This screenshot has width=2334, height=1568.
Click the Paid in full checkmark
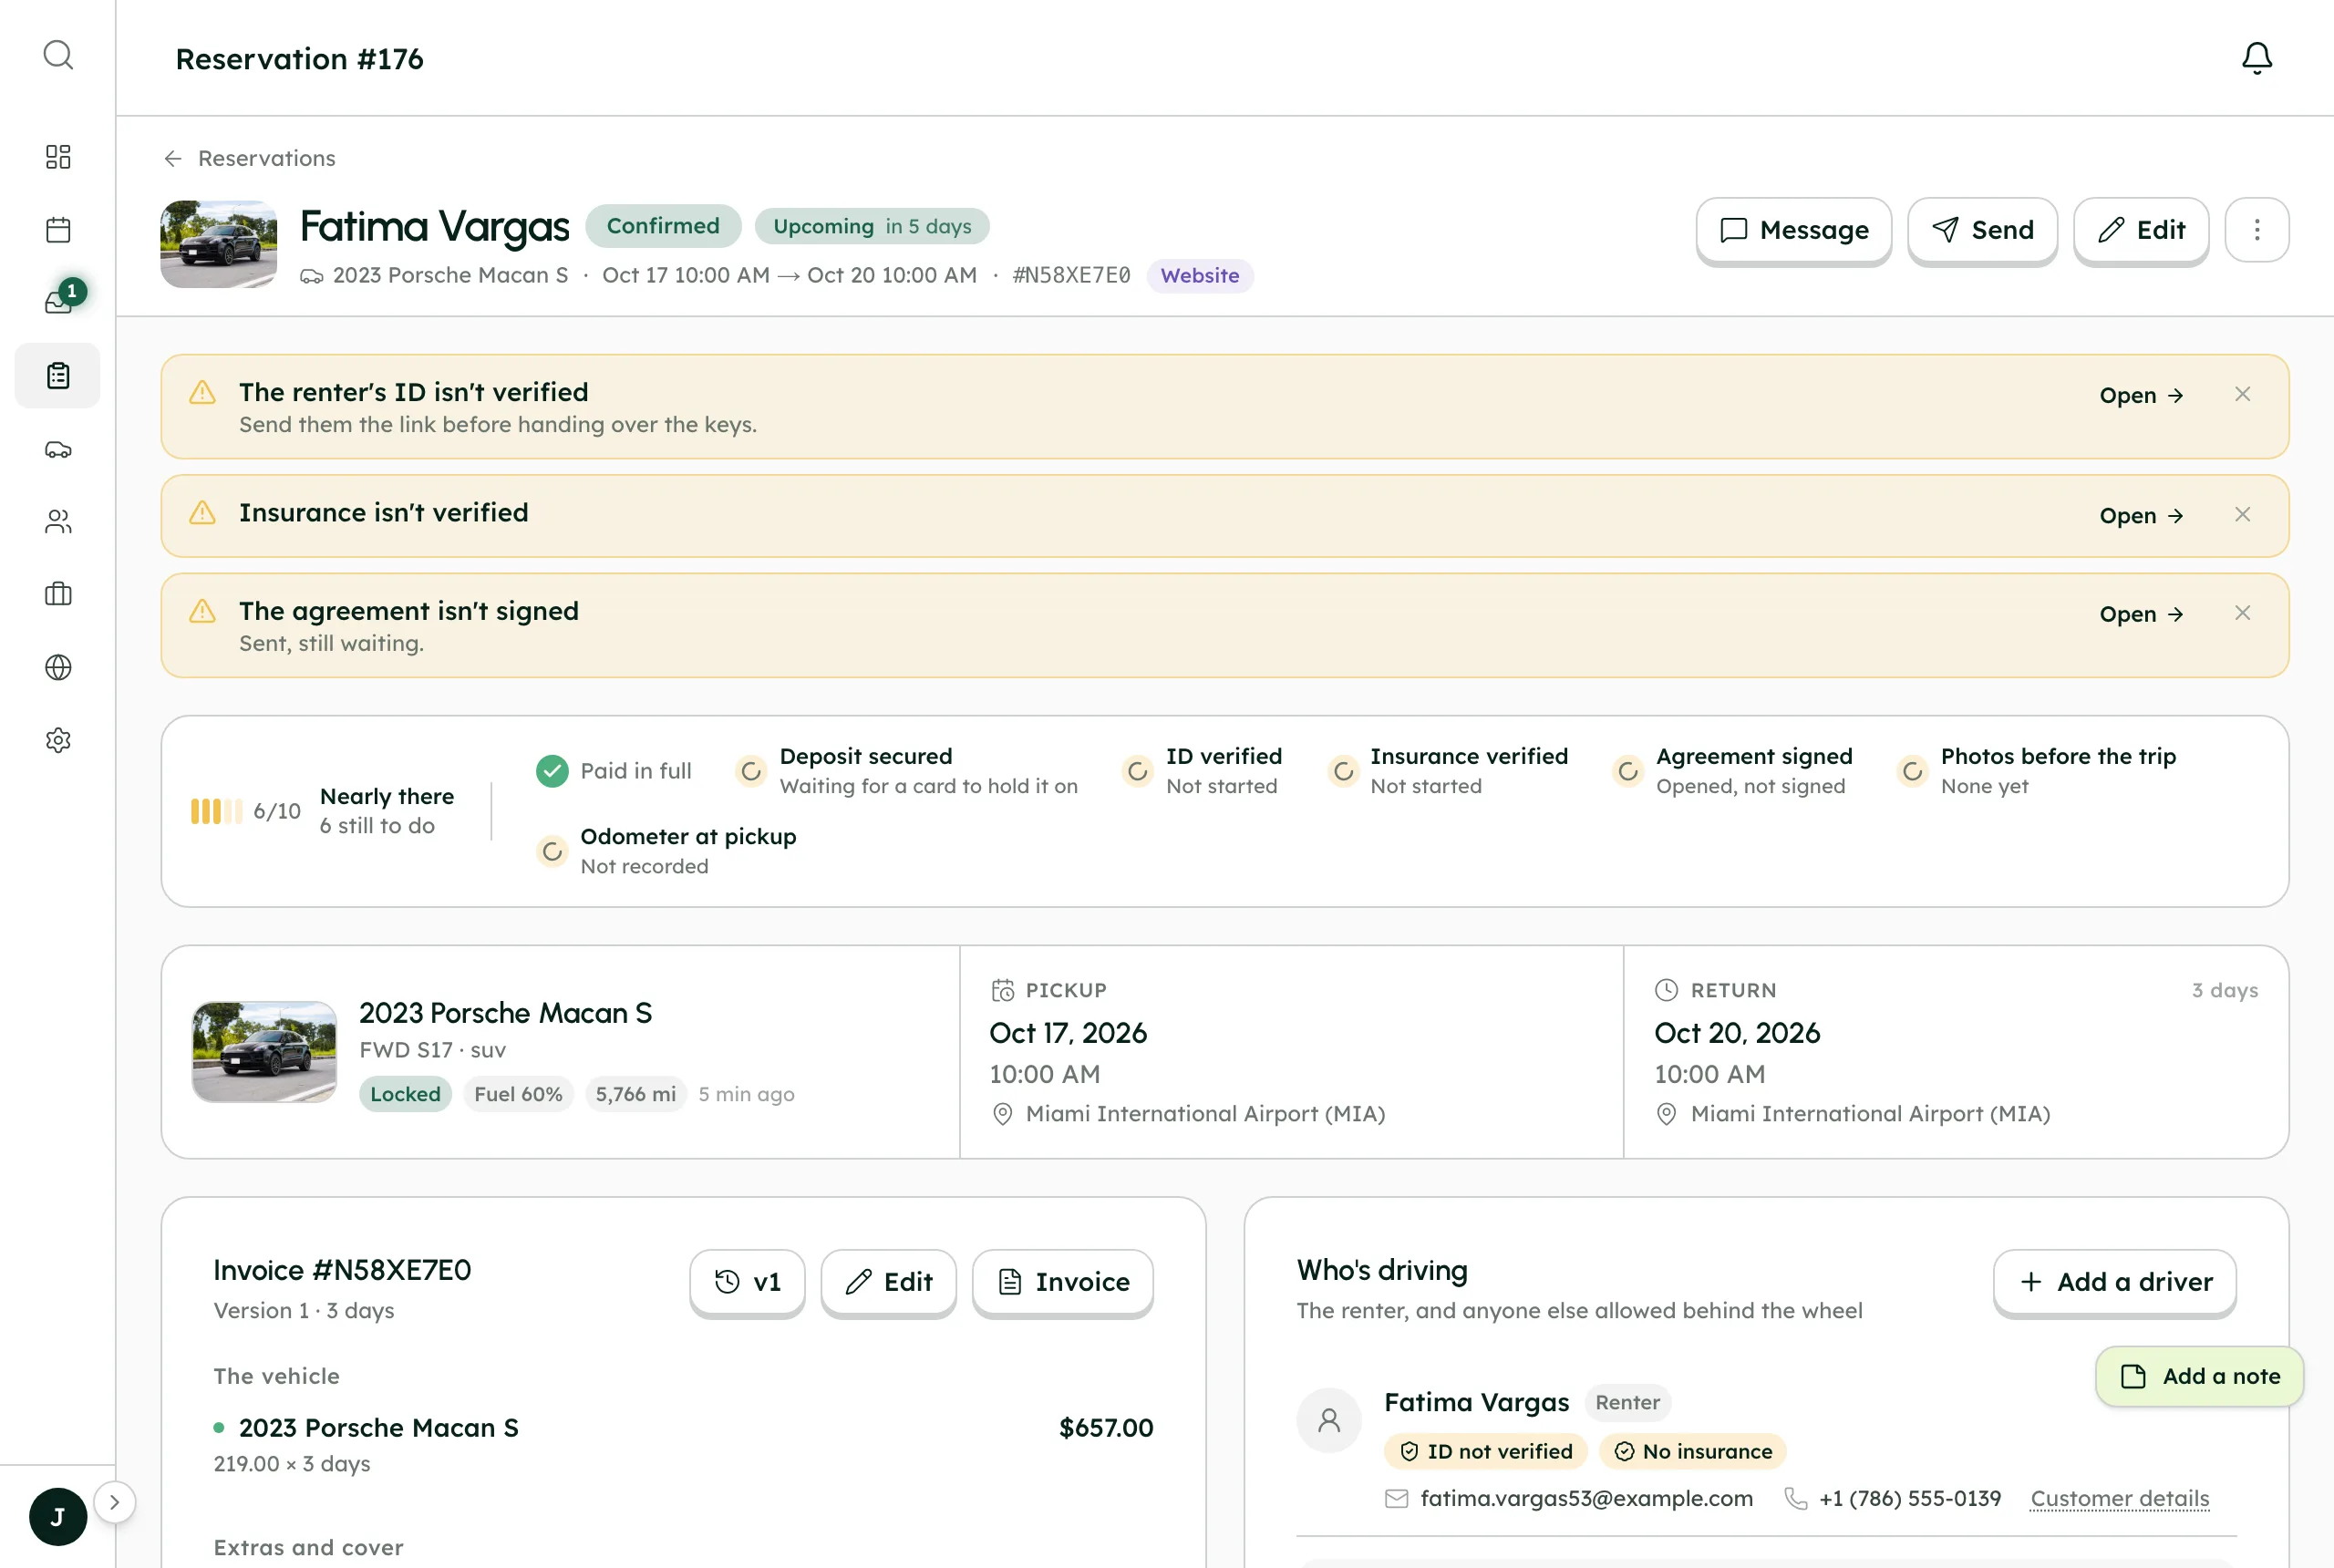coord(552,771)
